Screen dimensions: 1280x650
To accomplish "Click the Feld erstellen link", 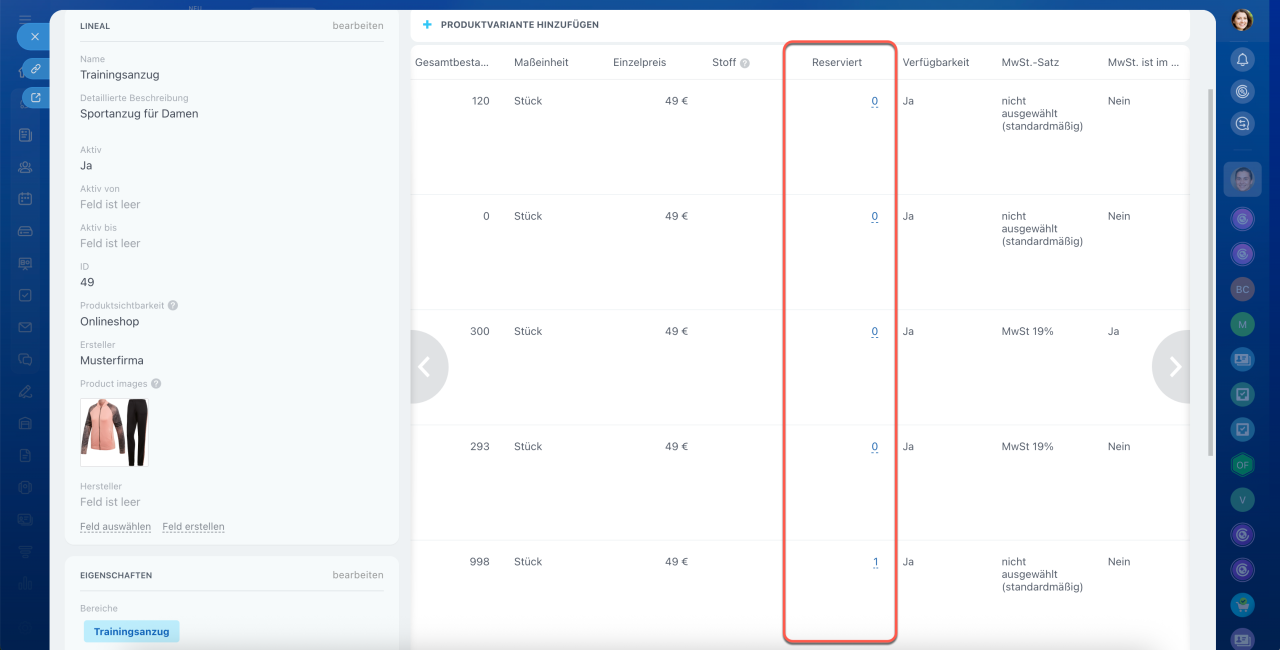I will click(x=193, y=526).
